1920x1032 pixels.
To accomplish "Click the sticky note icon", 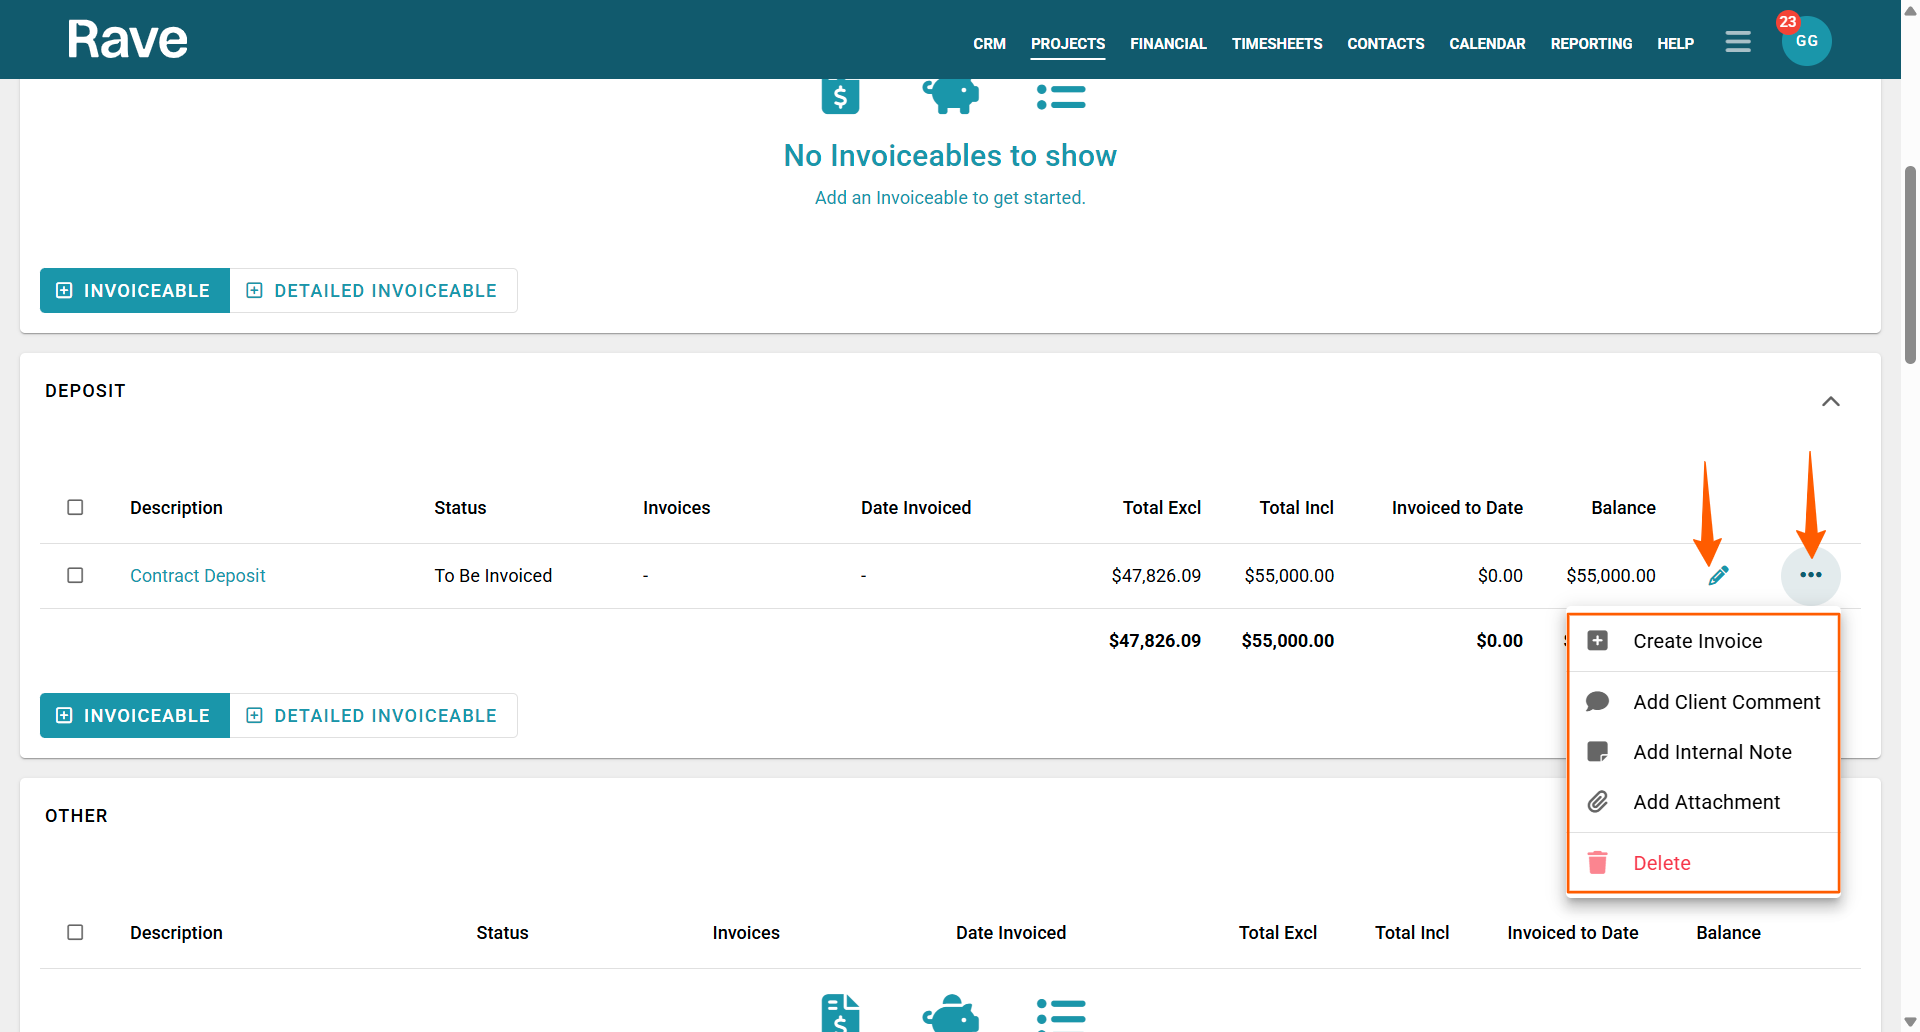I will tap(1598, 752).
